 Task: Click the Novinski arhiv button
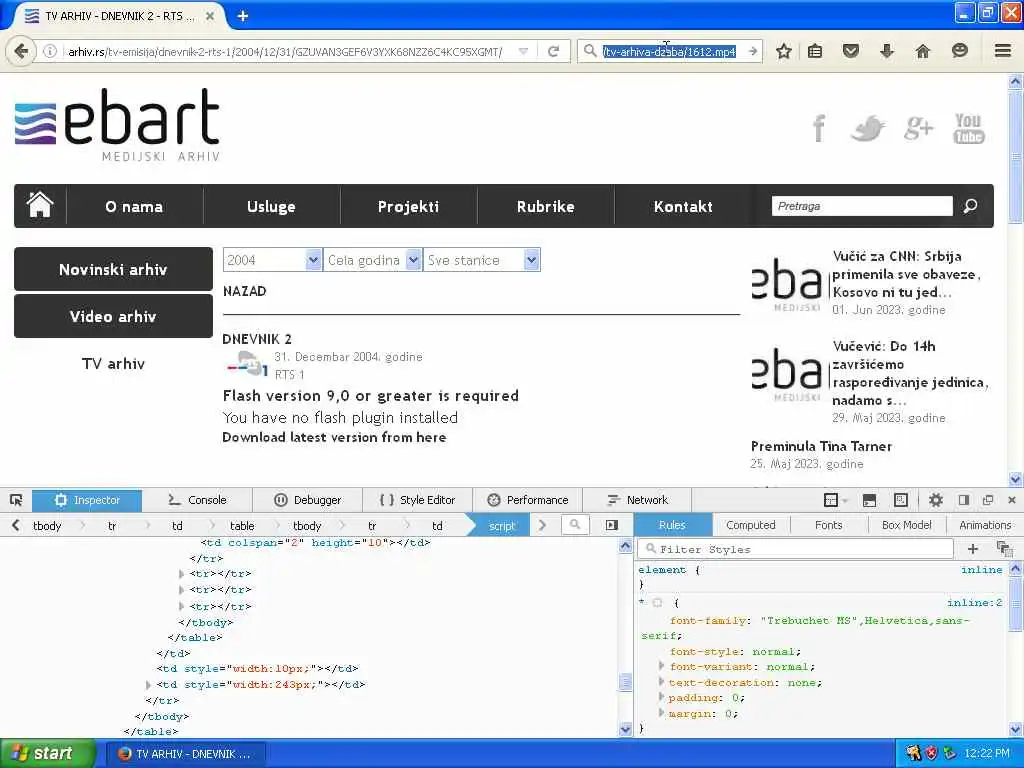tap(113, 269)
